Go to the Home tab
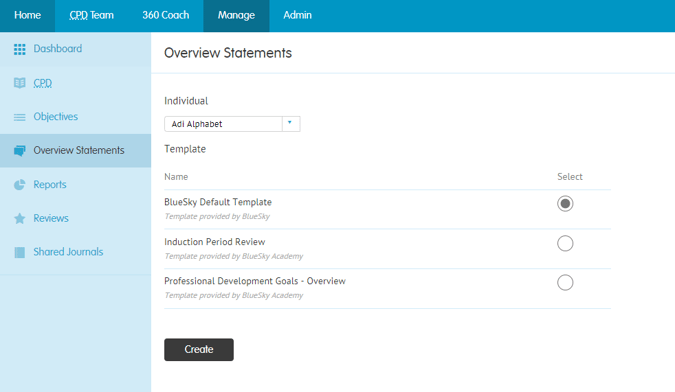Screen dimensions: 675x392 28,15
